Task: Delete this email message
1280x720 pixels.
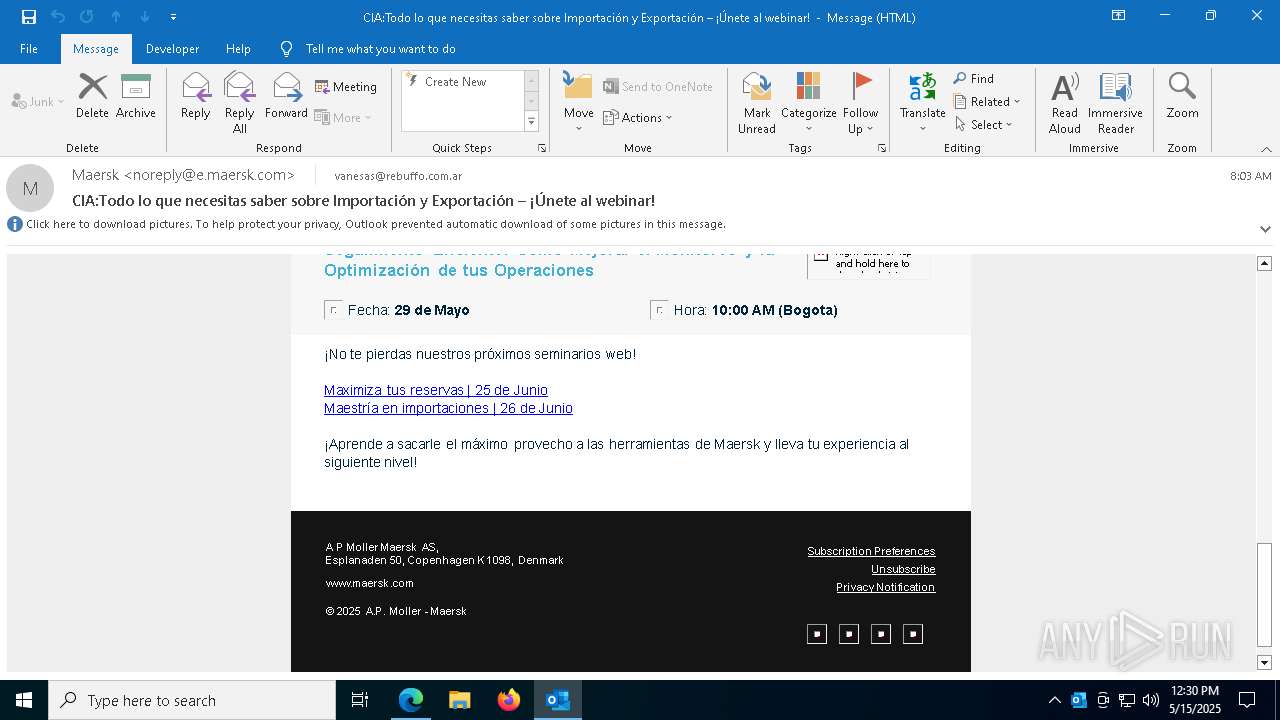Action: (92, 97)
